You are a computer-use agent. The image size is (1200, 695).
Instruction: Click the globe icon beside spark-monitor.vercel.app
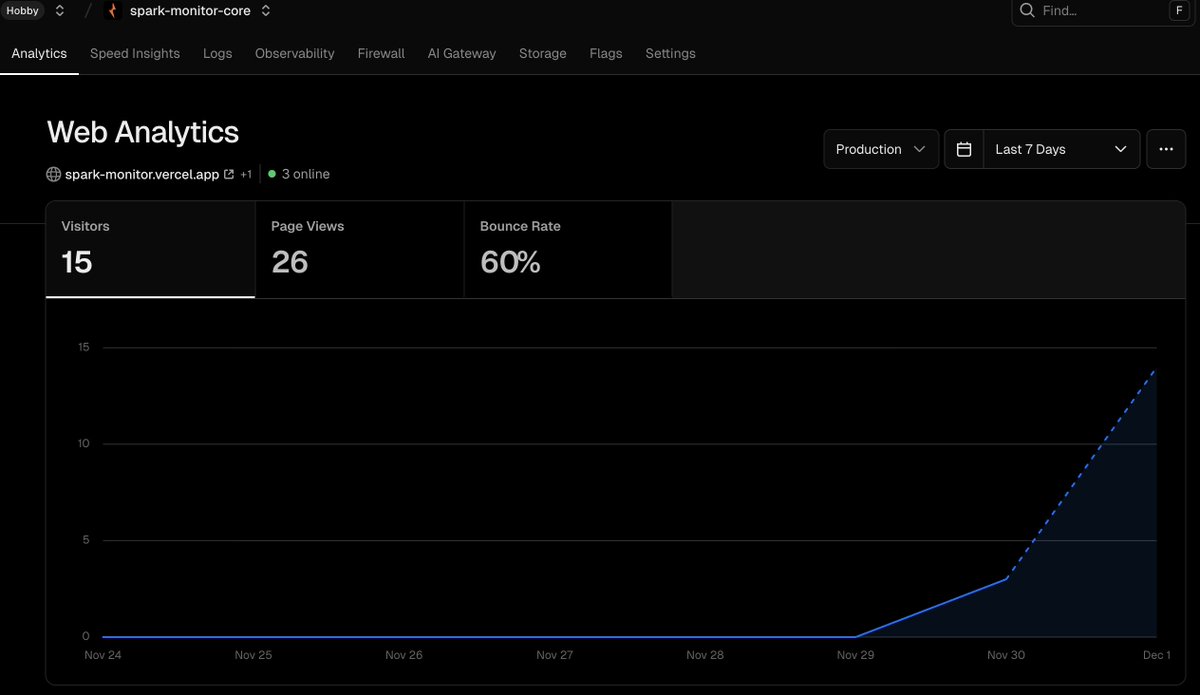point(54,174)
